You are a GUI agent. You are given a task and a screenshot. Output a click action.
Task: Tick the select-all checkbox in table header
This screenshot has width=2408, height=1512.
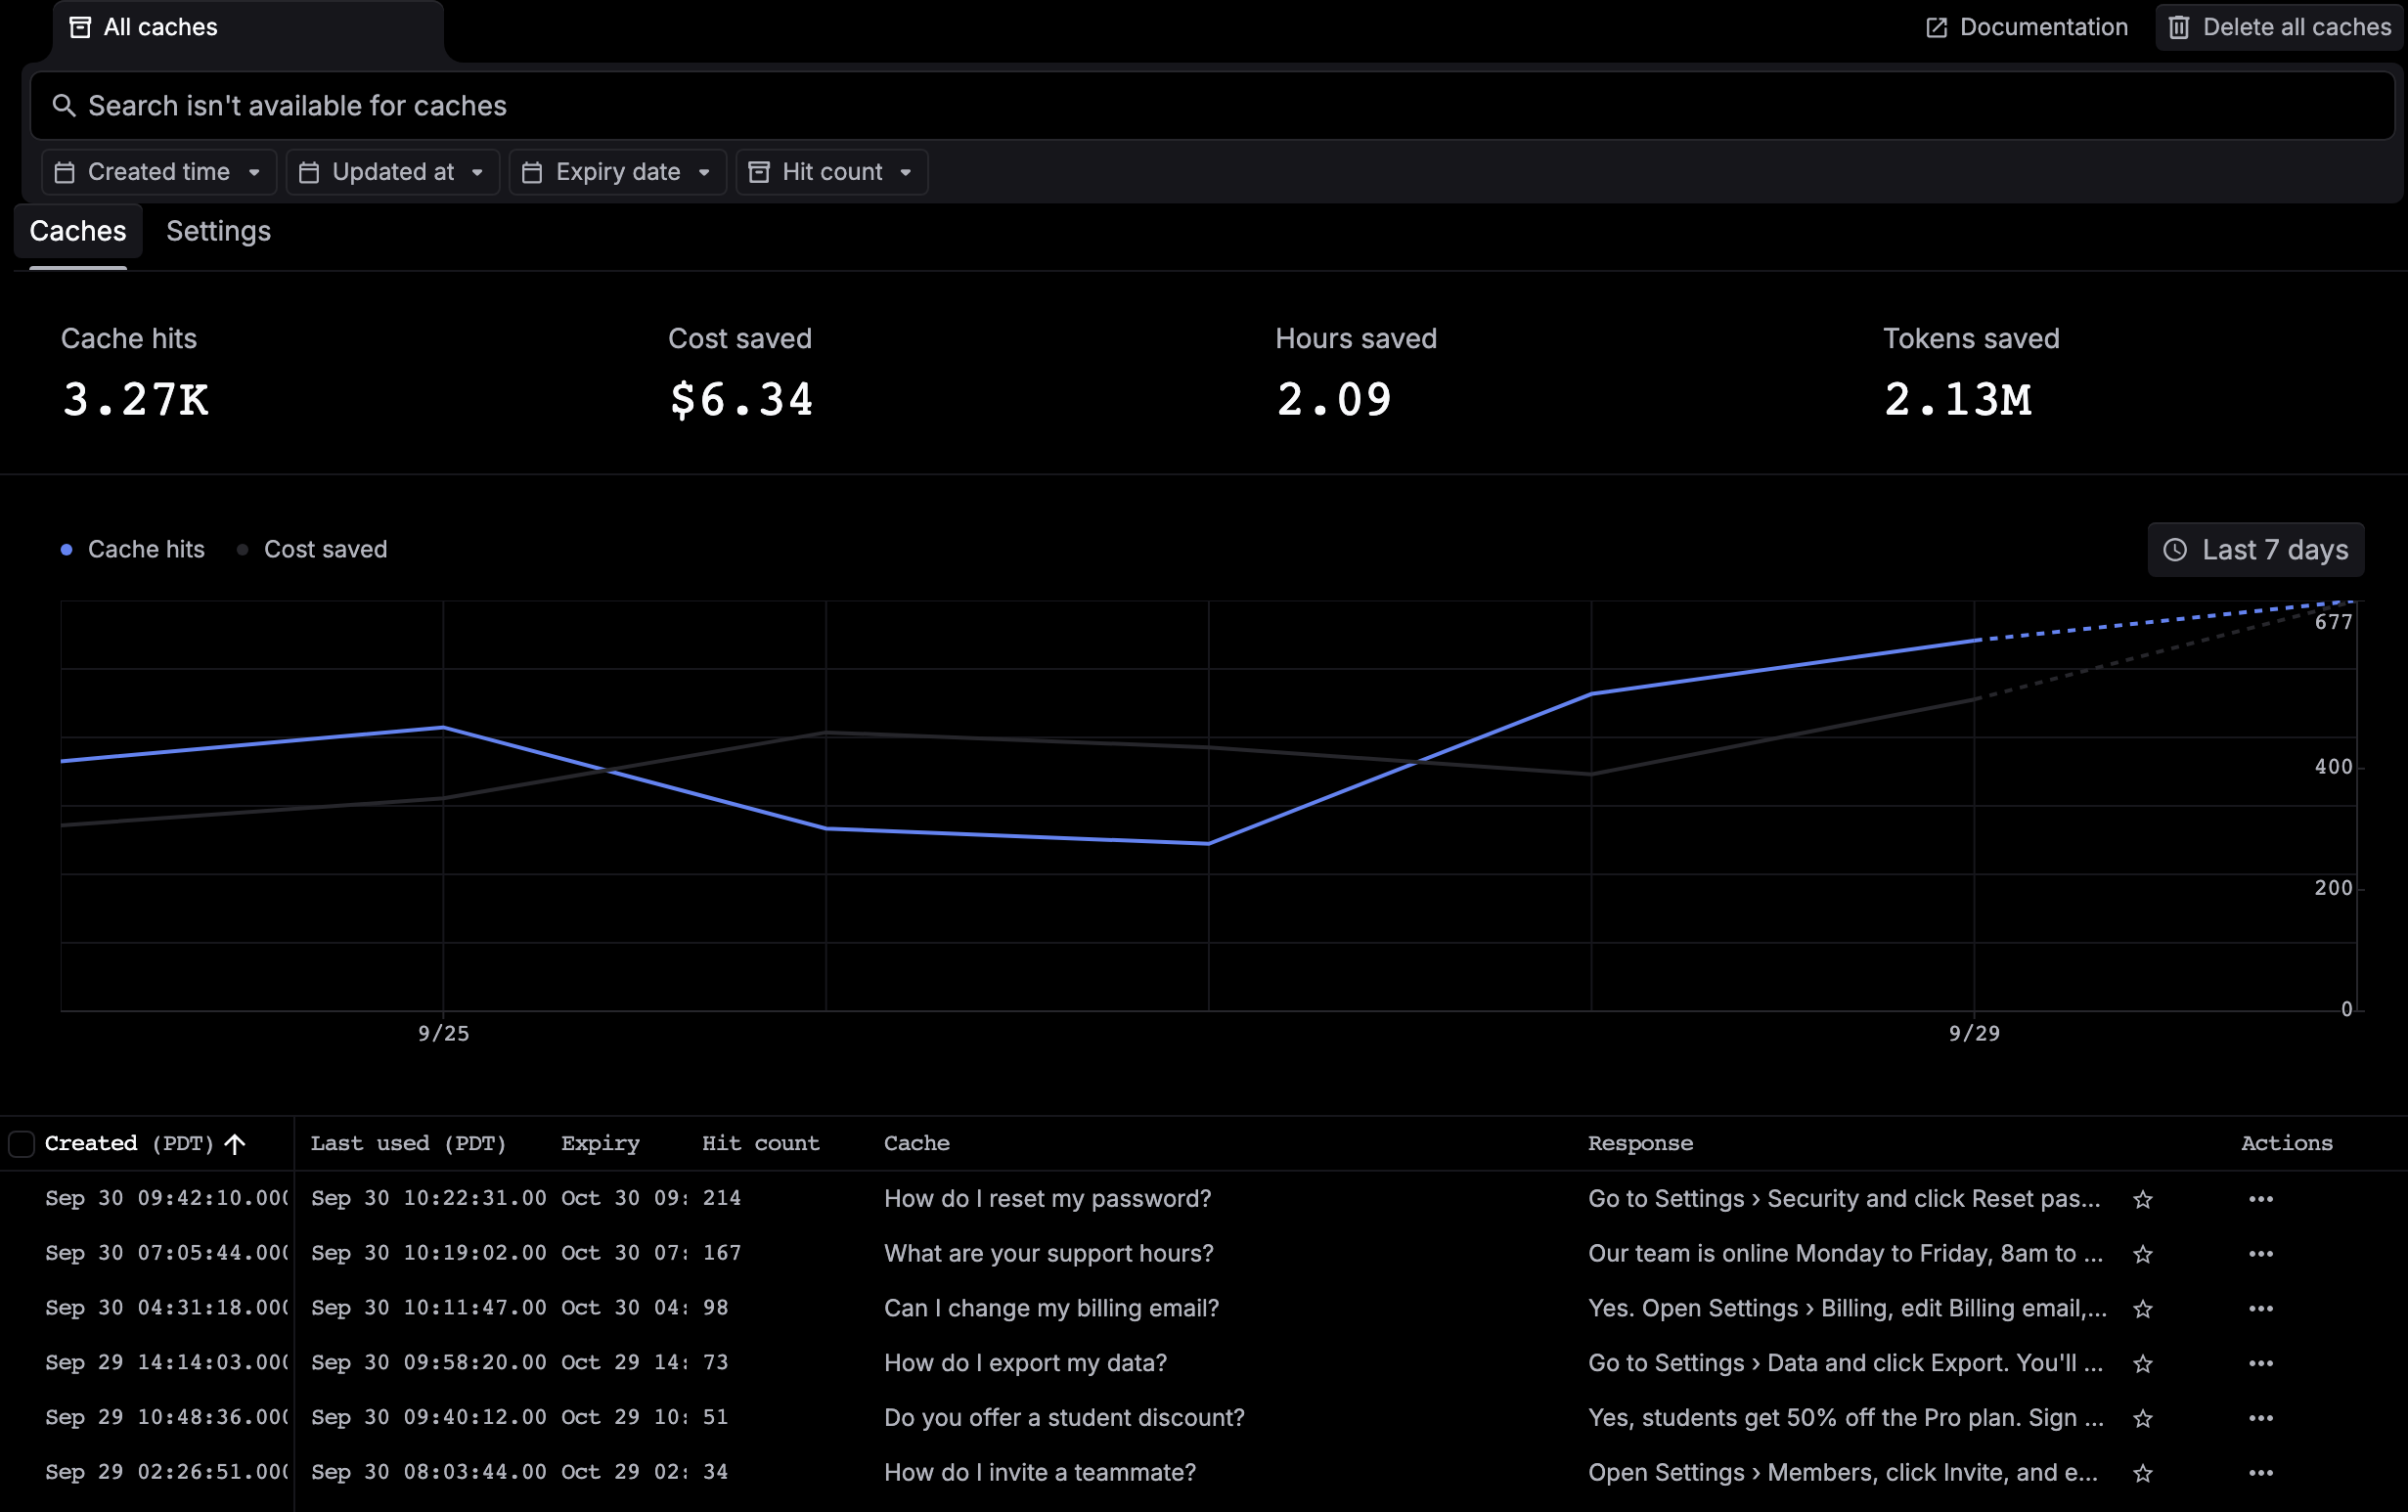tap(21, 1144)
